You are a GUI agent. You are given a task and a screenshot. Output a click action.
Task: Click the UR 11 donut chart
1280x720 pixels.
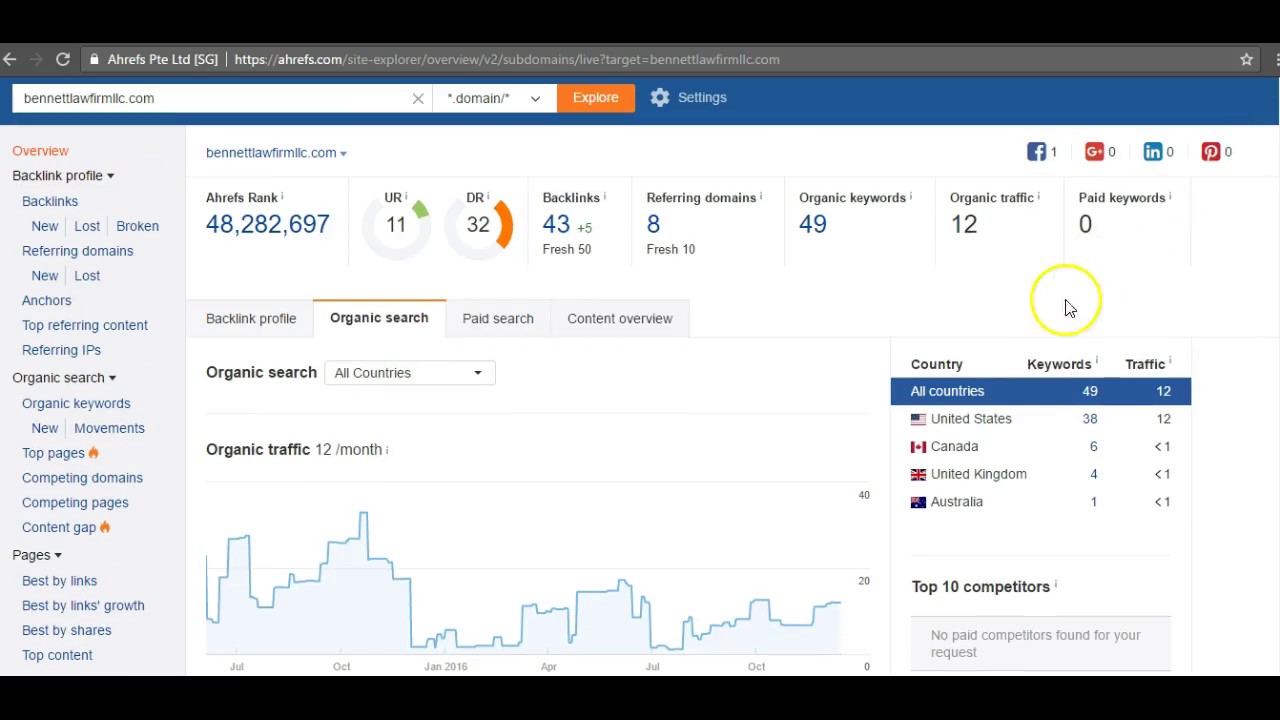click(x=397, y=225)
